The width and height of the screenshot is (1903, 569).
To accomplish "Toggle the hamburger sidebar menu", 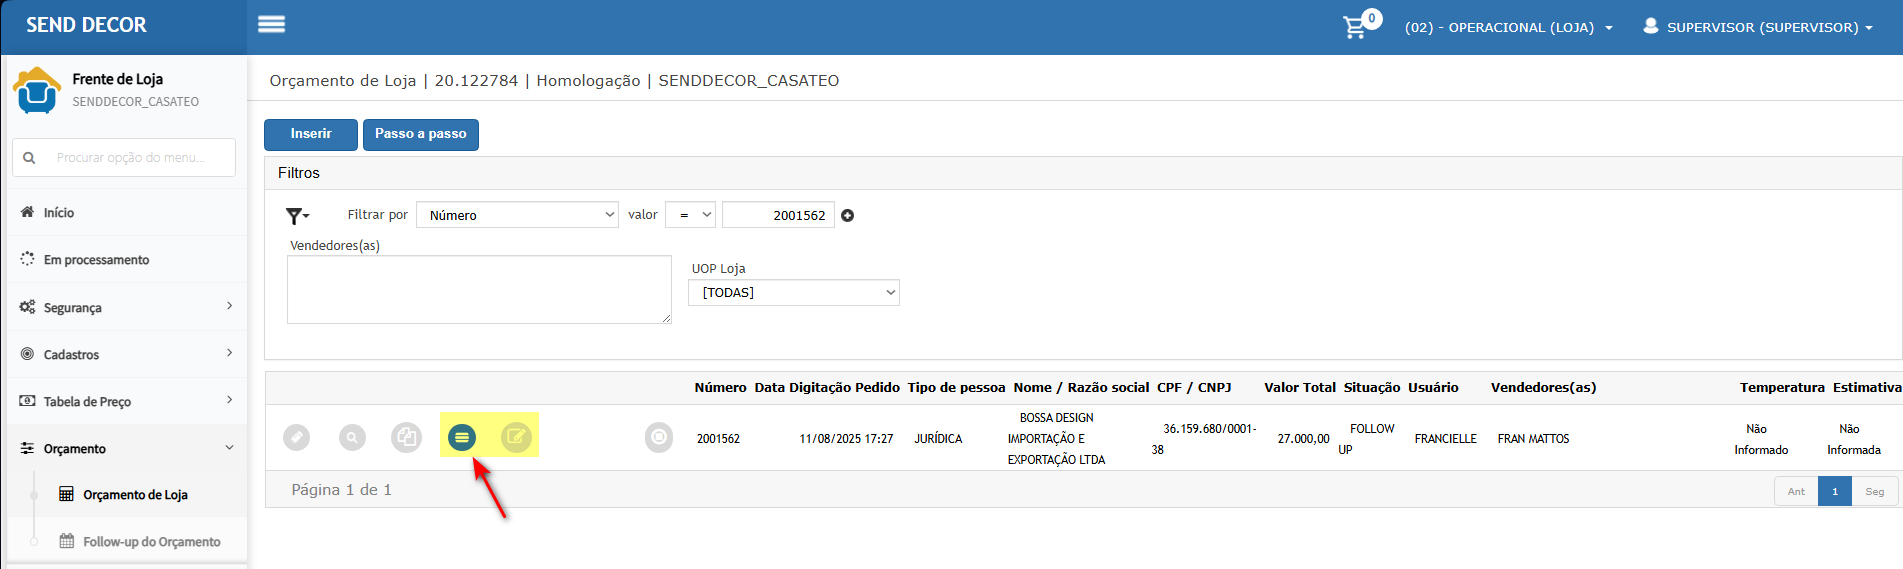I will tap(272, 25).
